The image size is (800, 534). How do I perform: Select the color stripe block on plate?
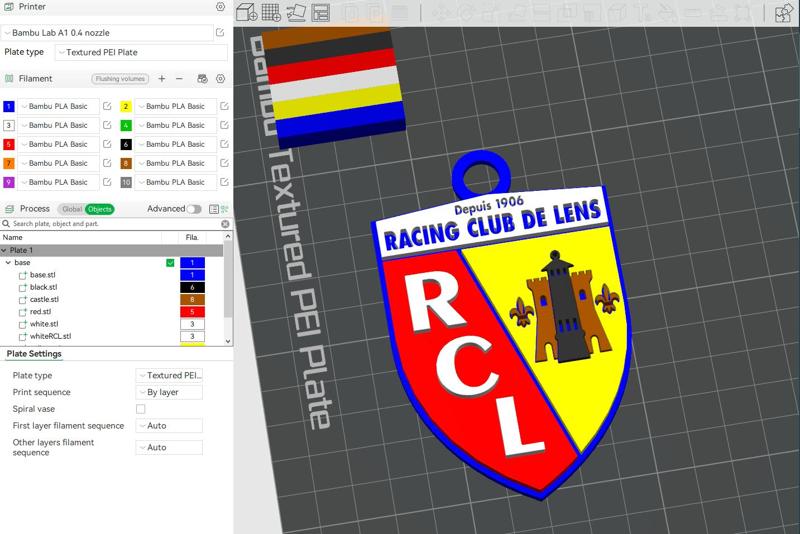[x=333, y=88]
